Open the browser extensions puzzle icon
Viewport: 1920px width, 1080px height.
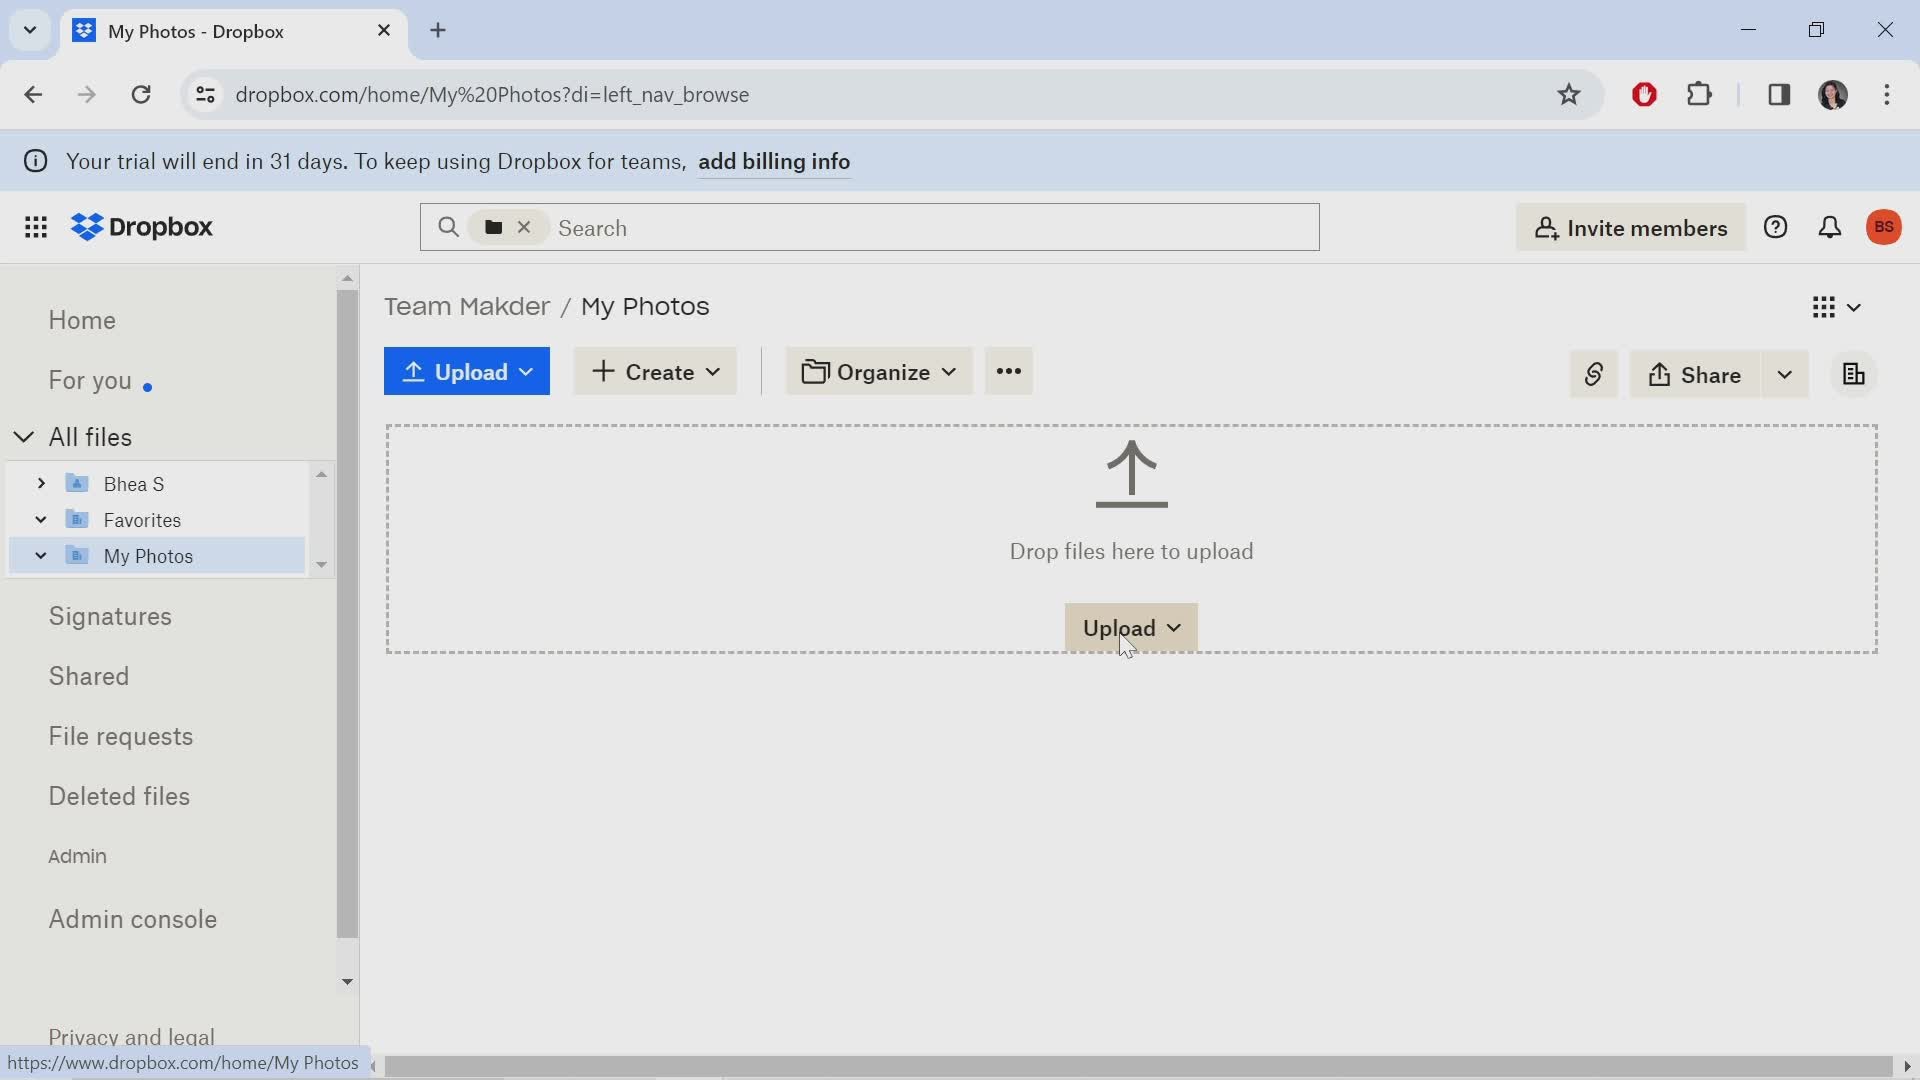pos(1700,95)
